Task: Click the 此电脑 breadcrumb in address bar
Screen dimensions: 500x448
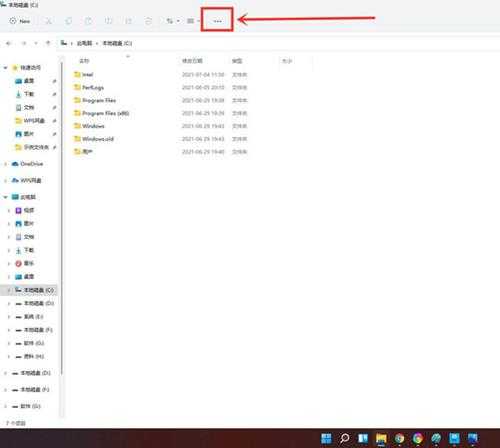Action: pos(84,43)
